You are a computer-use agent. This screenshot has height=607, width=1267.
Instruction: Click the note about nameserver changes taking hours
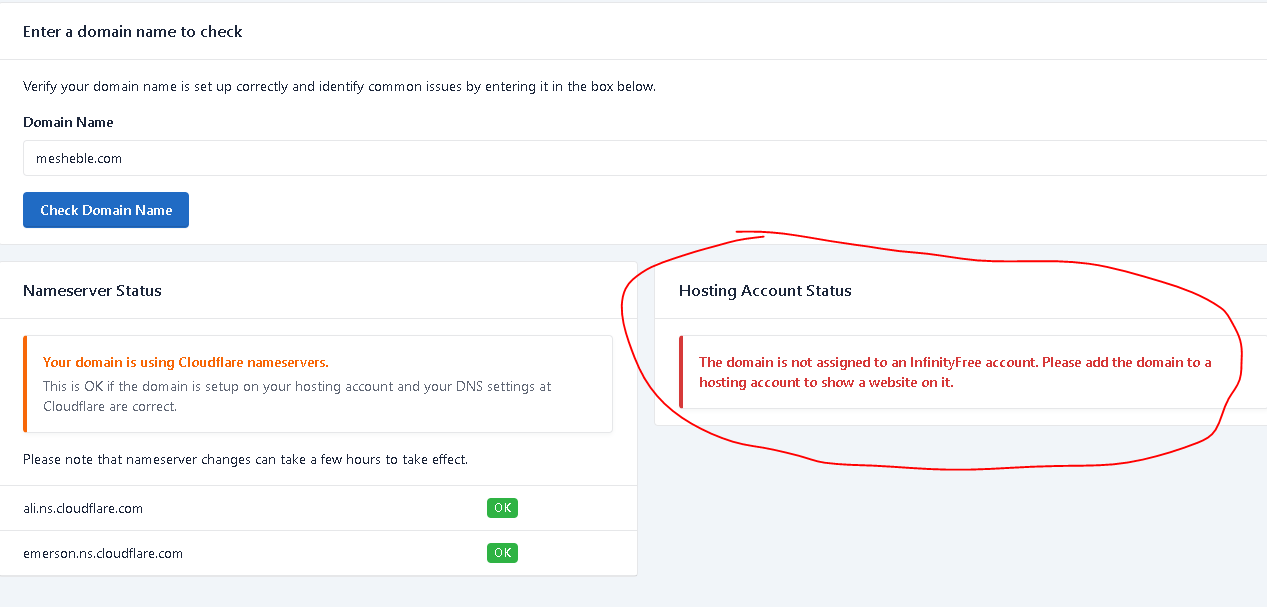pyautogui.click(x=245, y=460)
